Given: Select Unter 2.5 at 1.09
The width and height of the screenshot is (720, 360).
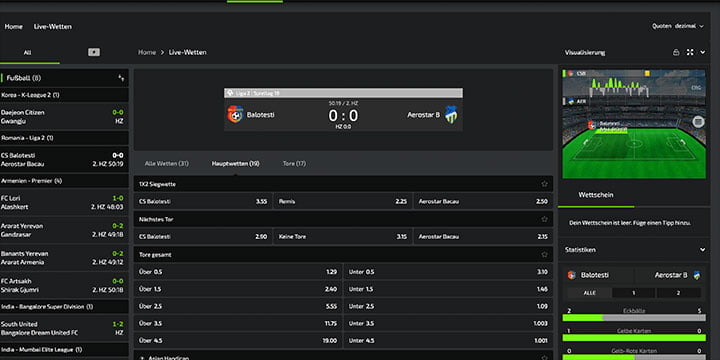Looking at the screenshot, I should point(448,306).
